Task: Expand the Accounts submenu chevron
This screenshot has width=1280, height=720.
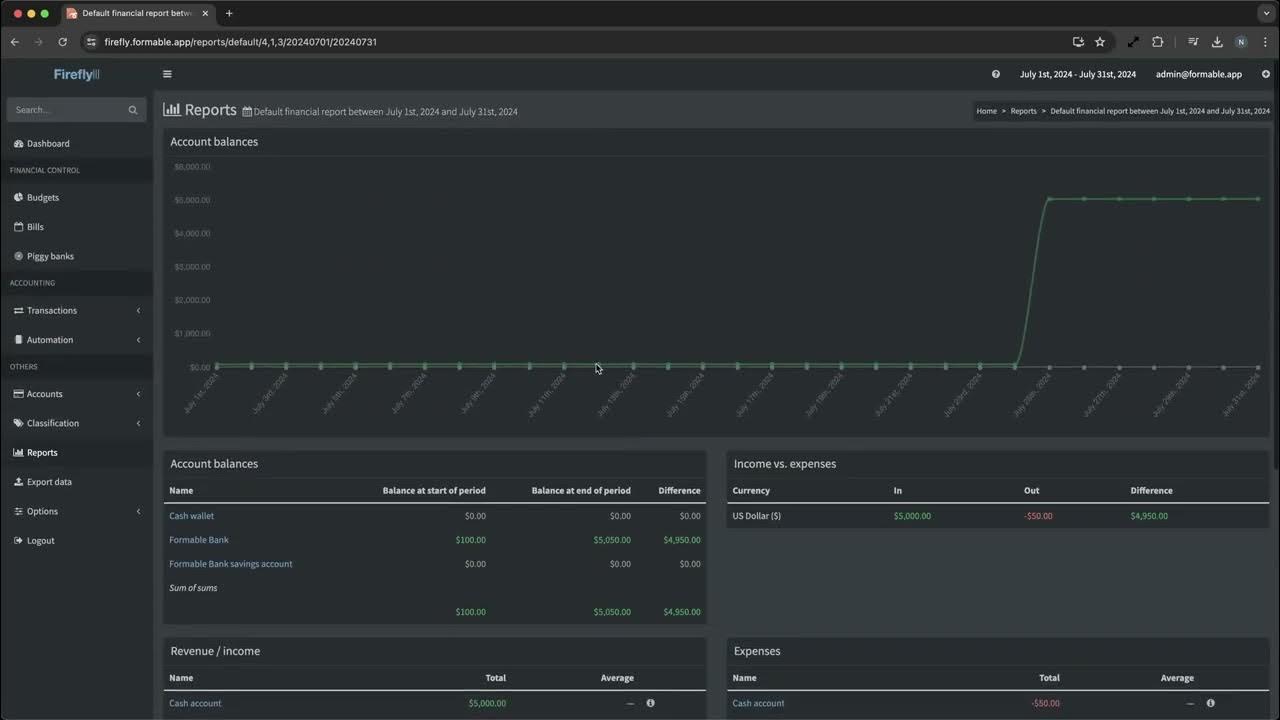Action: pos(138,394)
